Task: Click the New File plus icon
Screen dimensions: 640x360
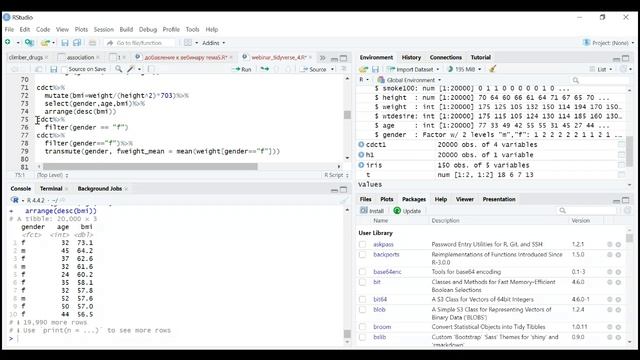Action: tap(8, 42)
